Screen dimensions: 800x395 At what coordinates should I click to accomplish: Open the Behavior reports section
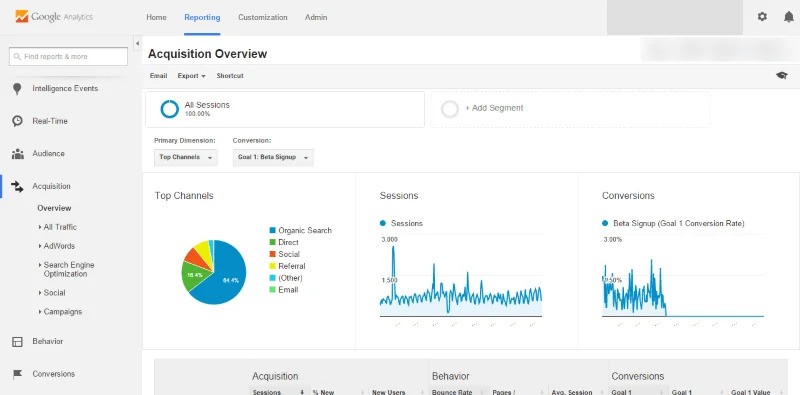coord(47,341)
